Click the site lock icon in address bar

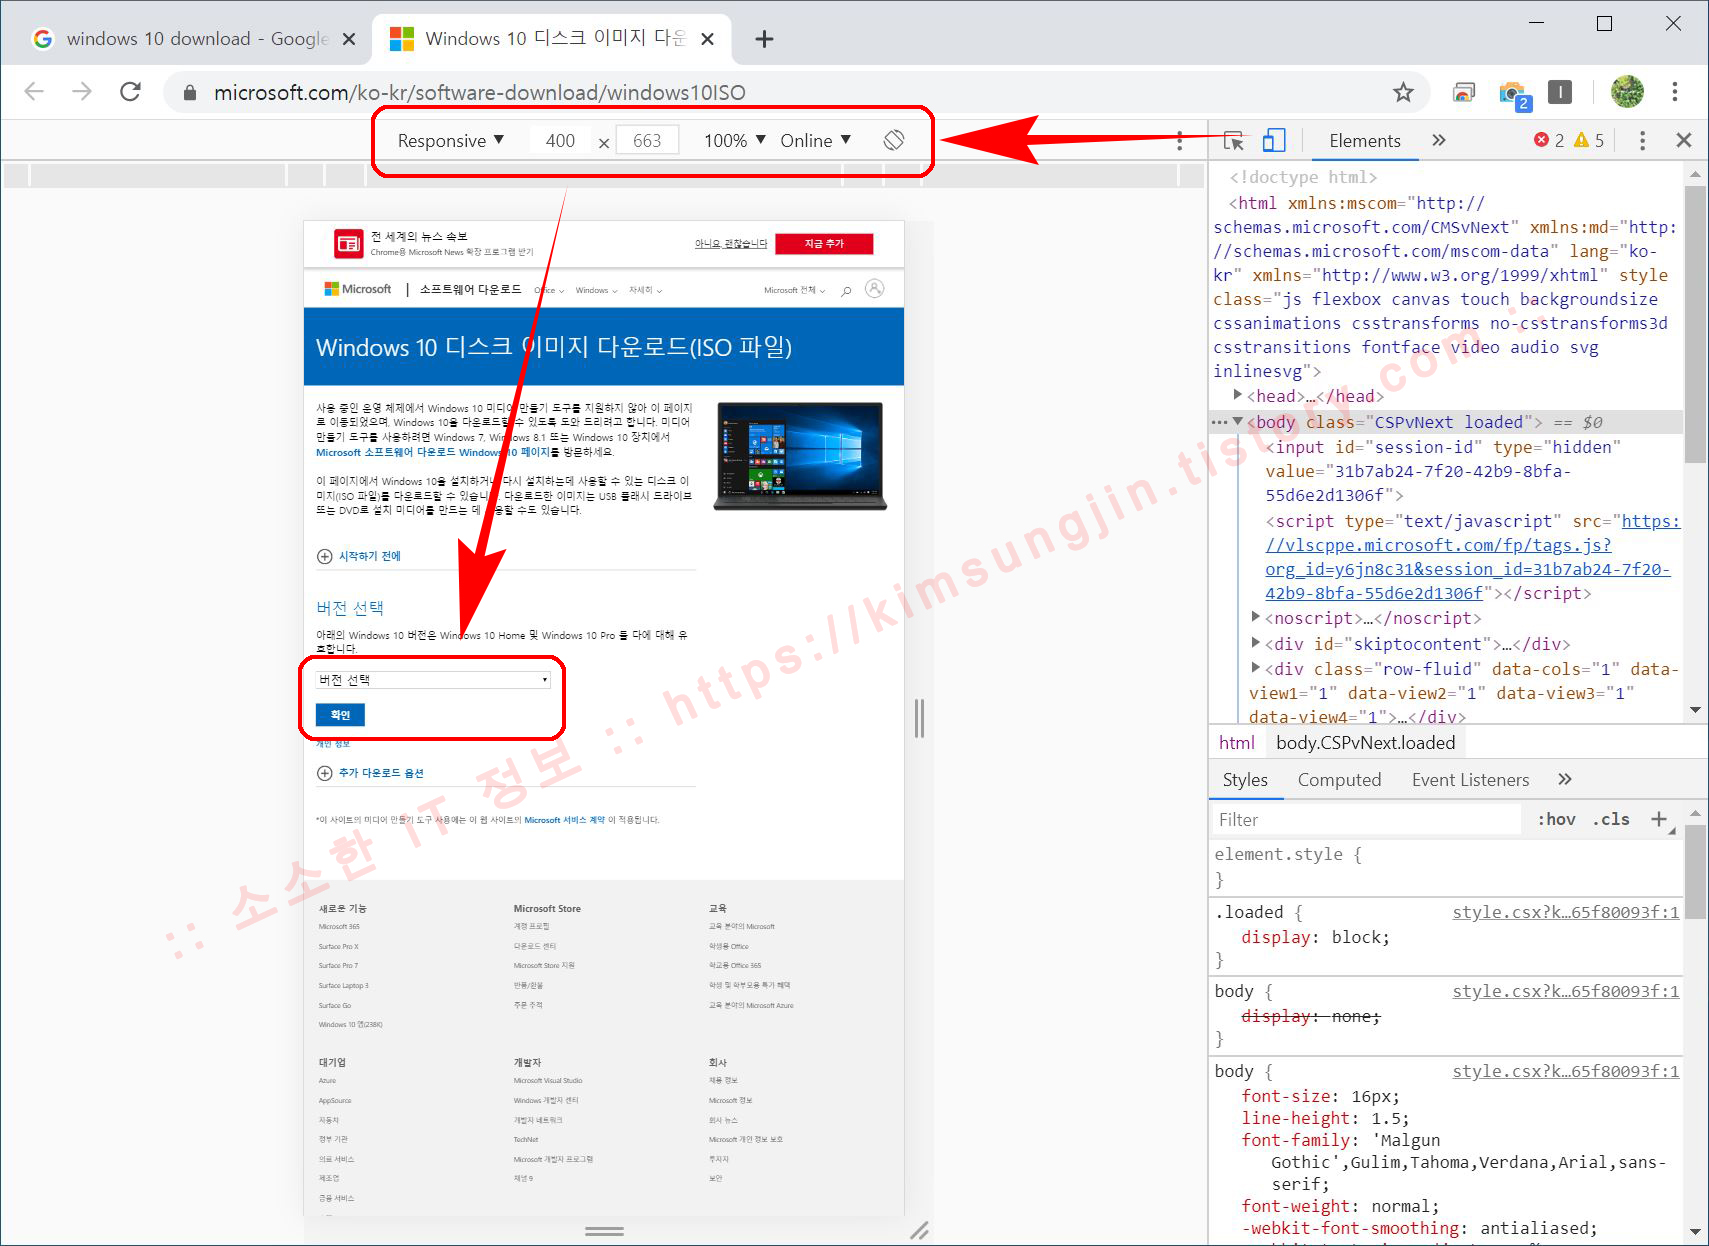click(x=190, y=93)
